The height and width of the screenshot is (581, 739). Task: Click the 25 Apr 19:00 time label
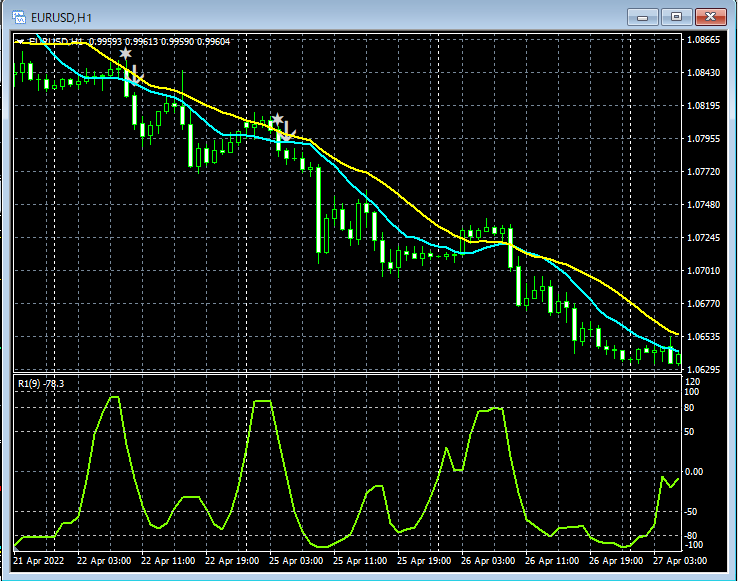[424, 561]
